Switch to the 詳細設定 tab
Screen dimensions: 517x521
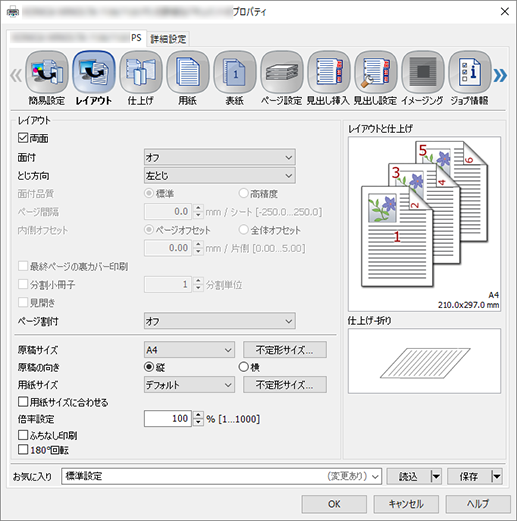coord(168,39)
